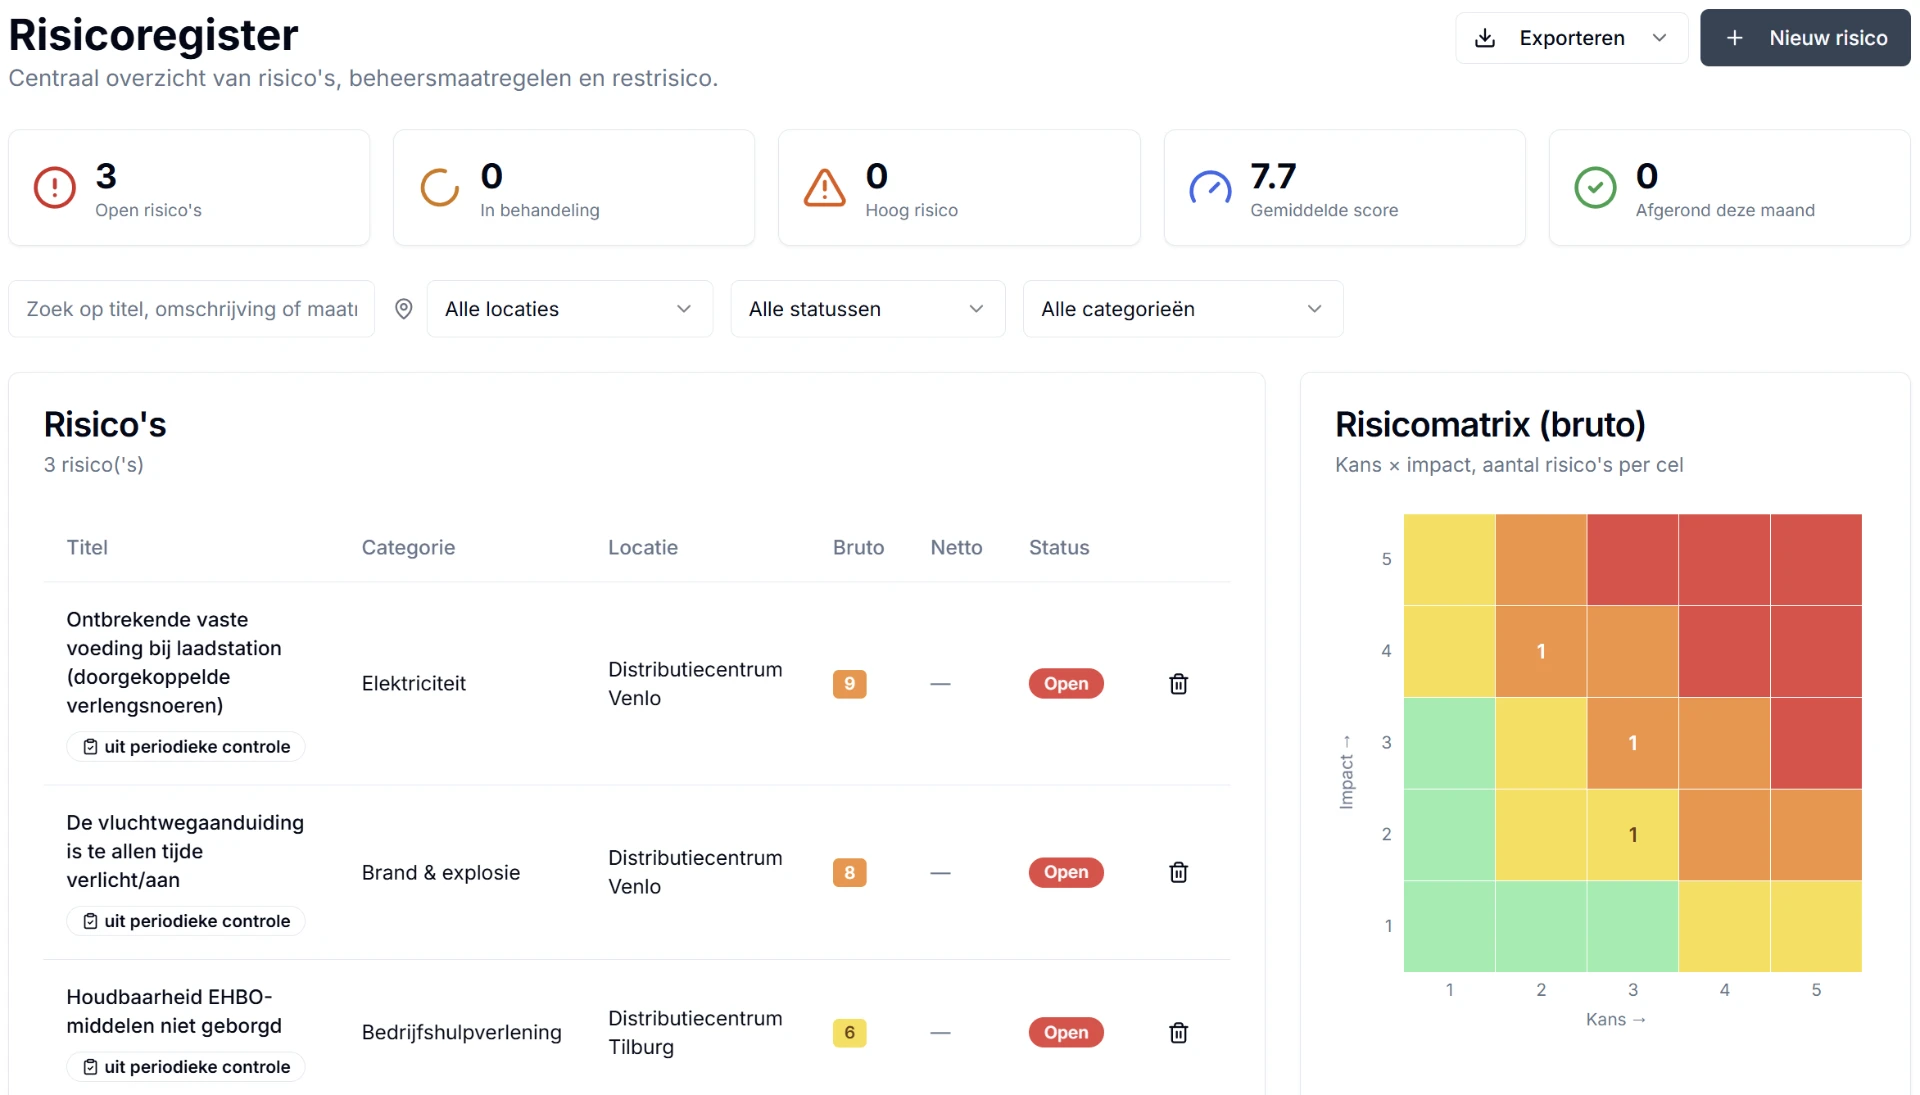Click the gauge icon for Gemiddelde score
Image resolution: width=1920 pixels, height=1095 pixels.
(x=1210, y=187)
